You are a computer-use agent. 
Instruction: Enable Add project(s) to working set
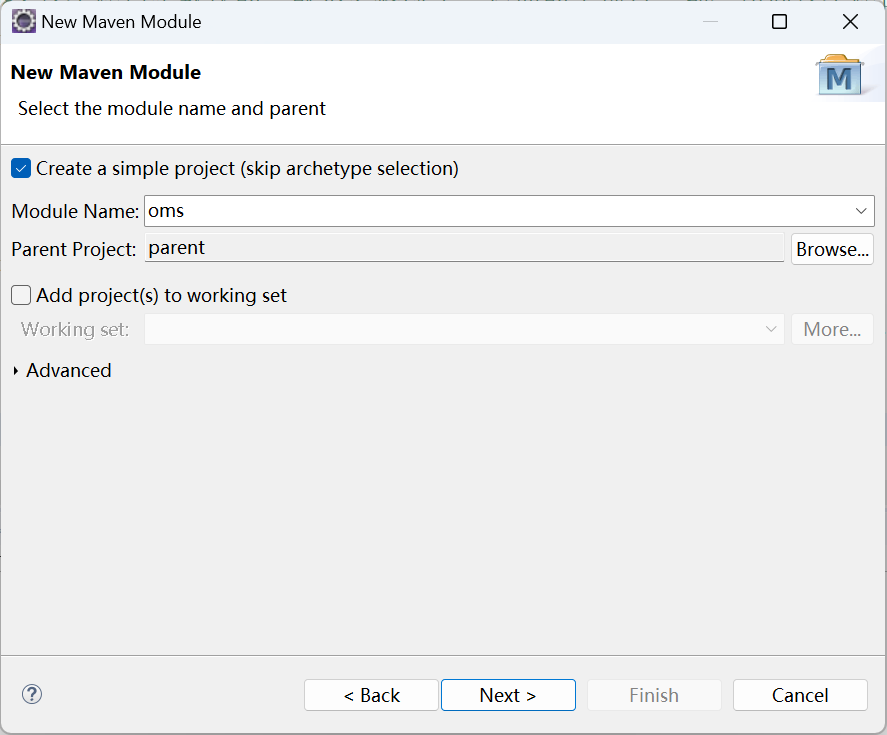21,296
